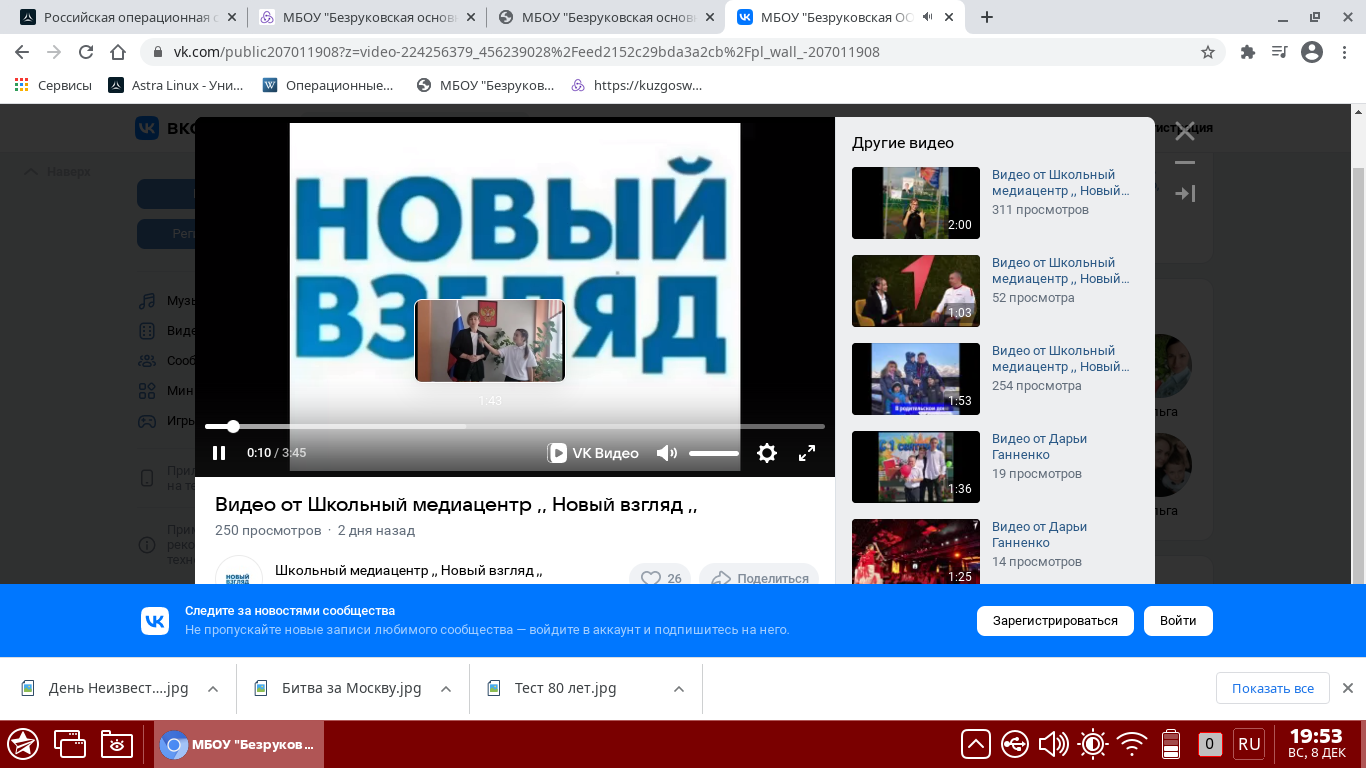Minimize the video player overlay
This screenshot has height=768, width=1366.
[1185, 162]
